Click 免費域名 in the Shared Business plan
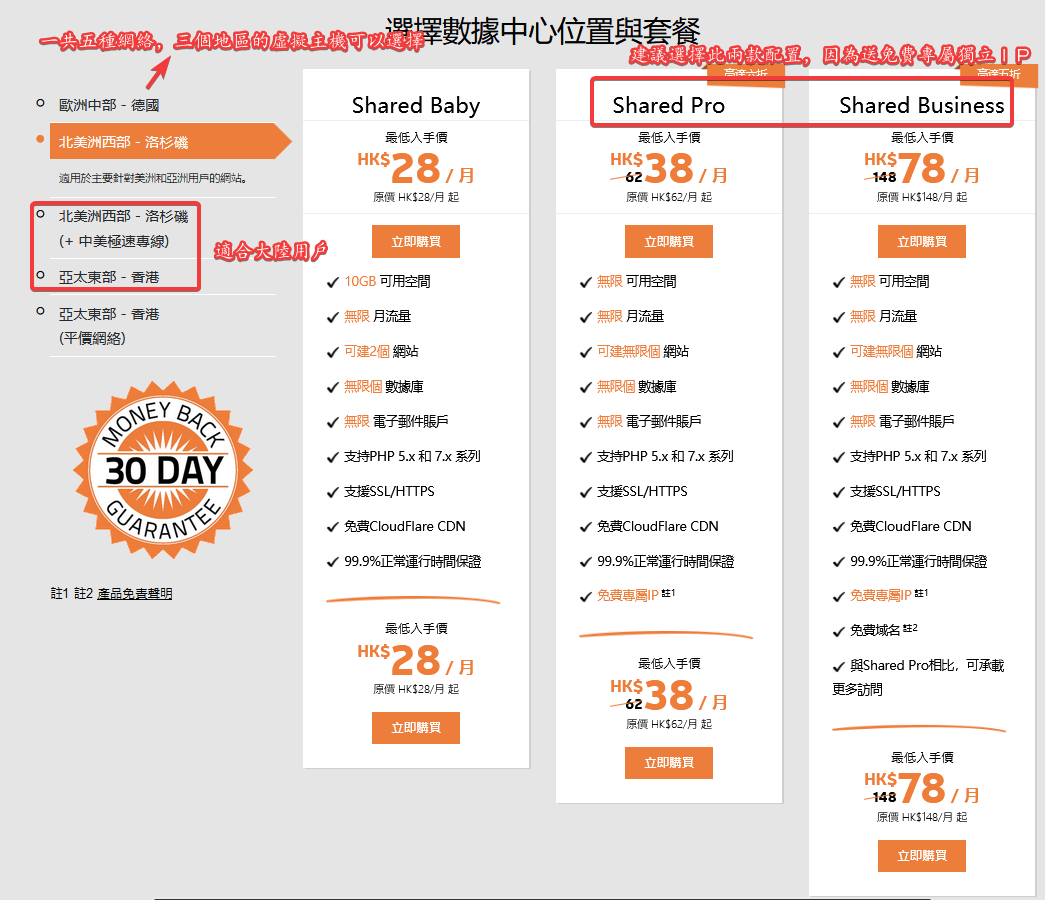 click(x=875, y=630)
